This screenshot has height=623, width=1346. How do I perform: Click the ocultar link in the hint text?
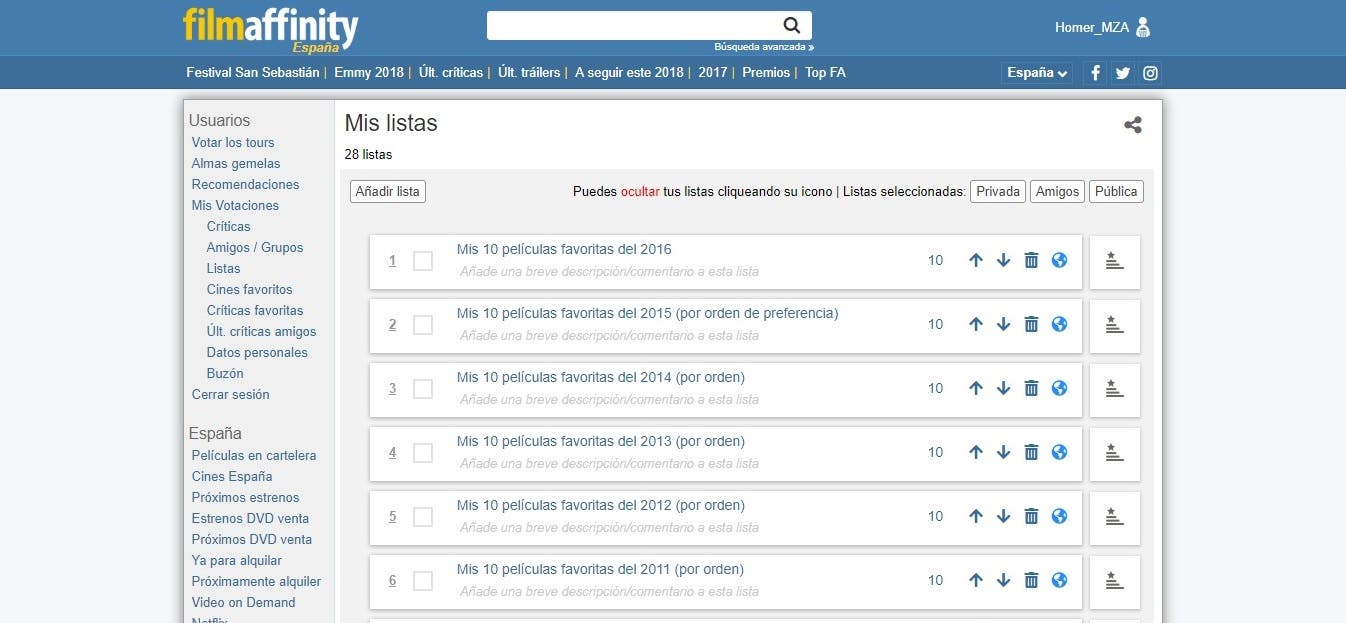pyautogui.click(x=640, y=191)
